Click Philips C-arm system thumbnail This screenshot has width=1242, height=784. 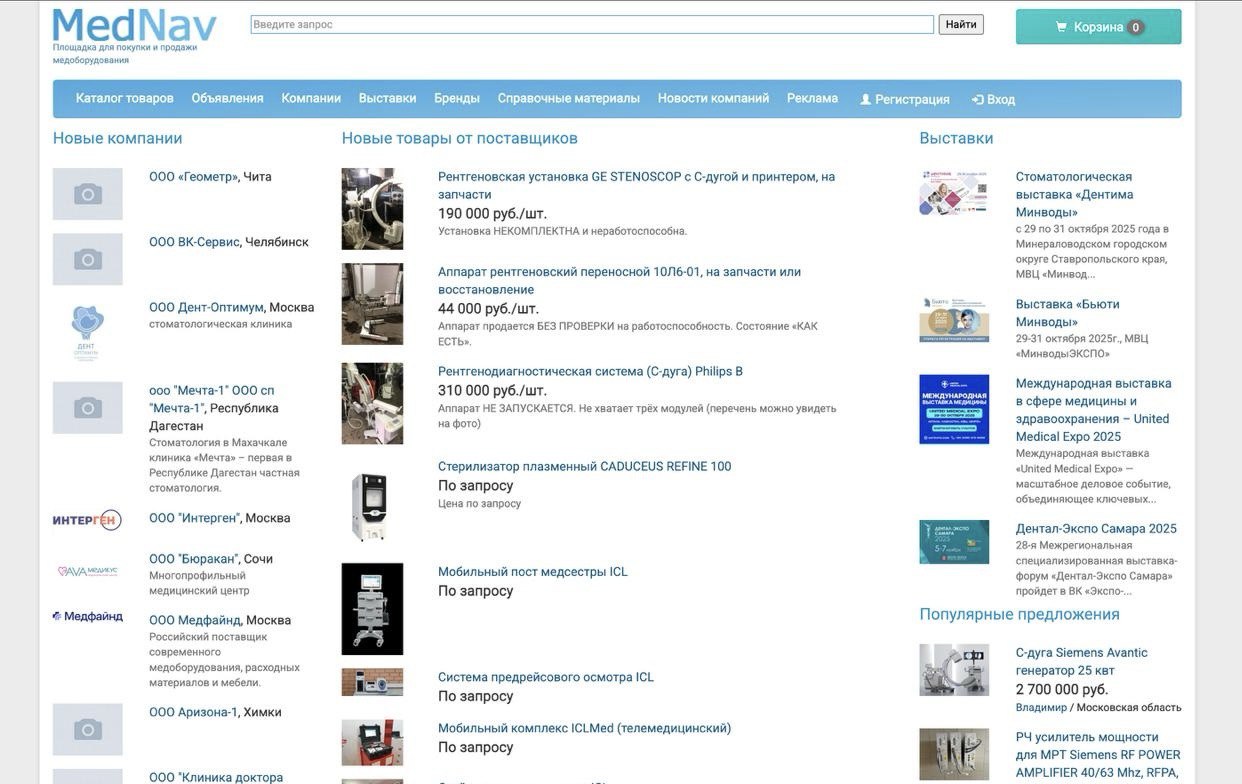pyautogui.click(x=372, y=403)
